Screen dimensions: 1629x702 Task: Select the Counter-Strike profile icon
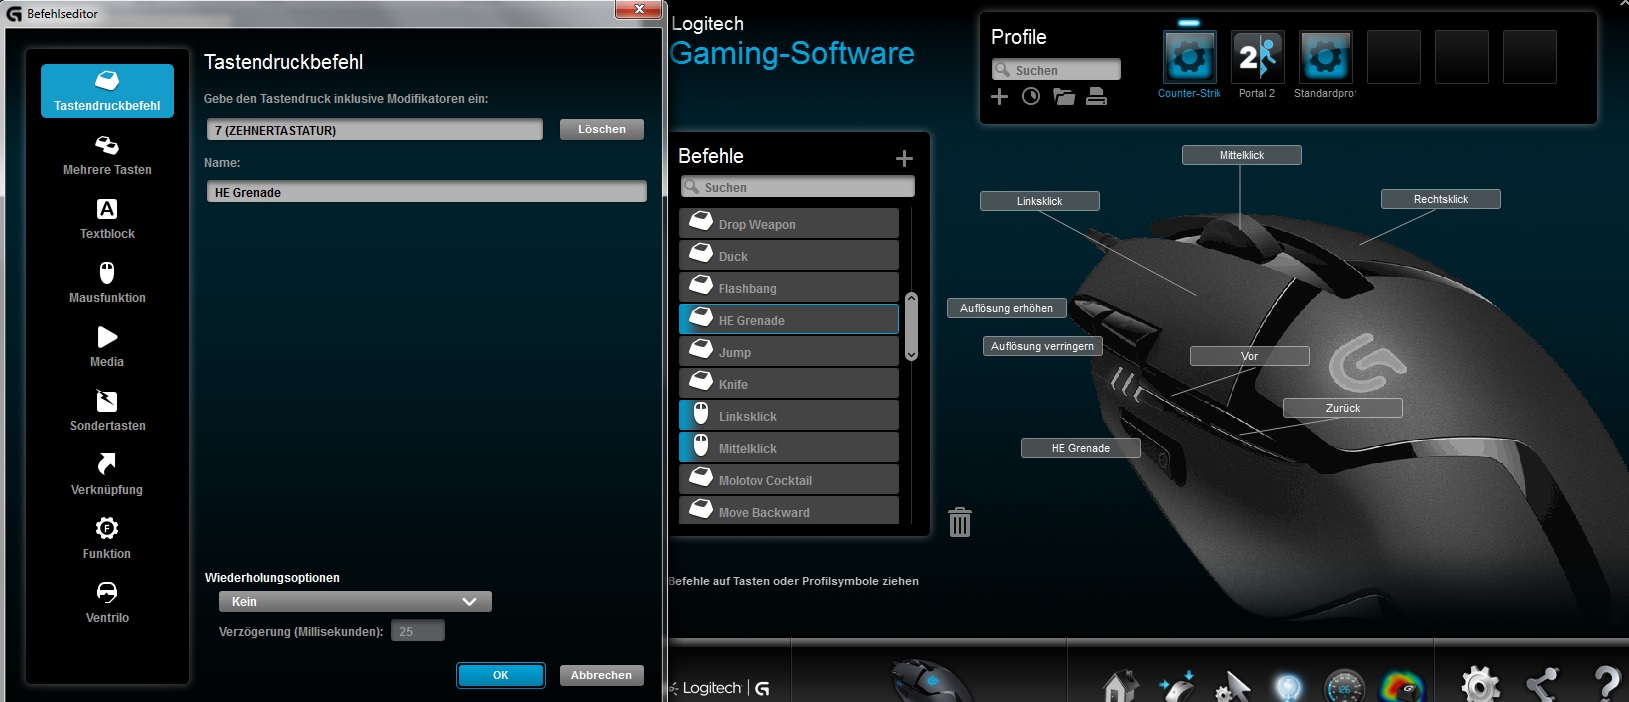pos(1189,57)
